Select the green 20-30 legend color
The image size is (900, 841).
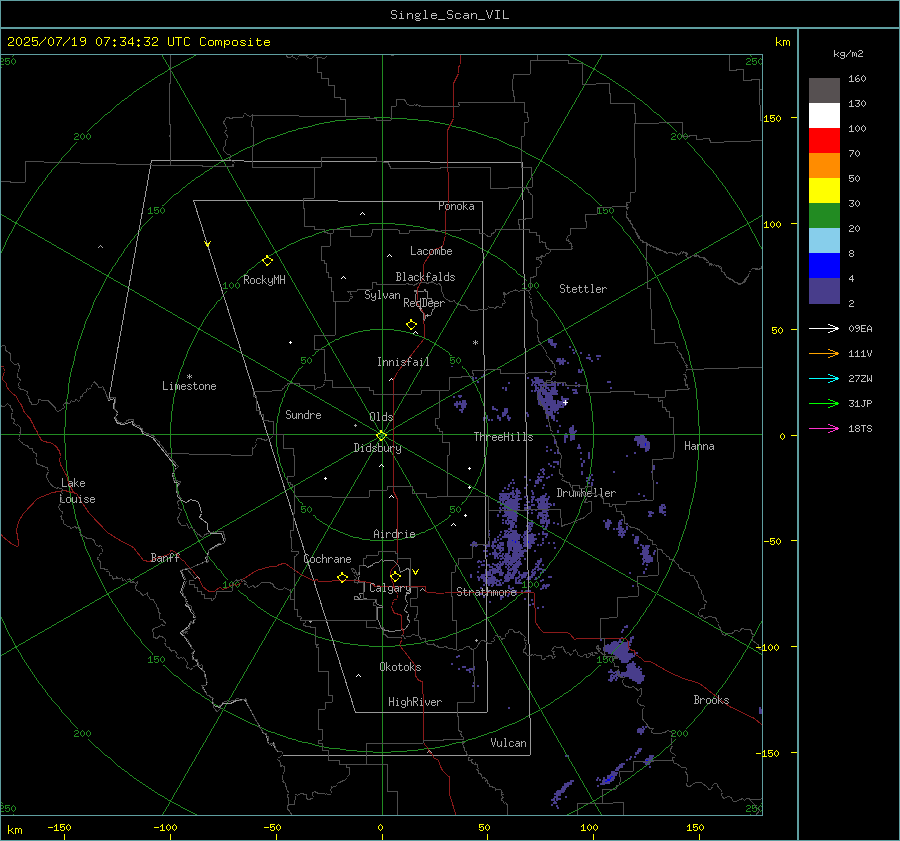coord(824,216)
